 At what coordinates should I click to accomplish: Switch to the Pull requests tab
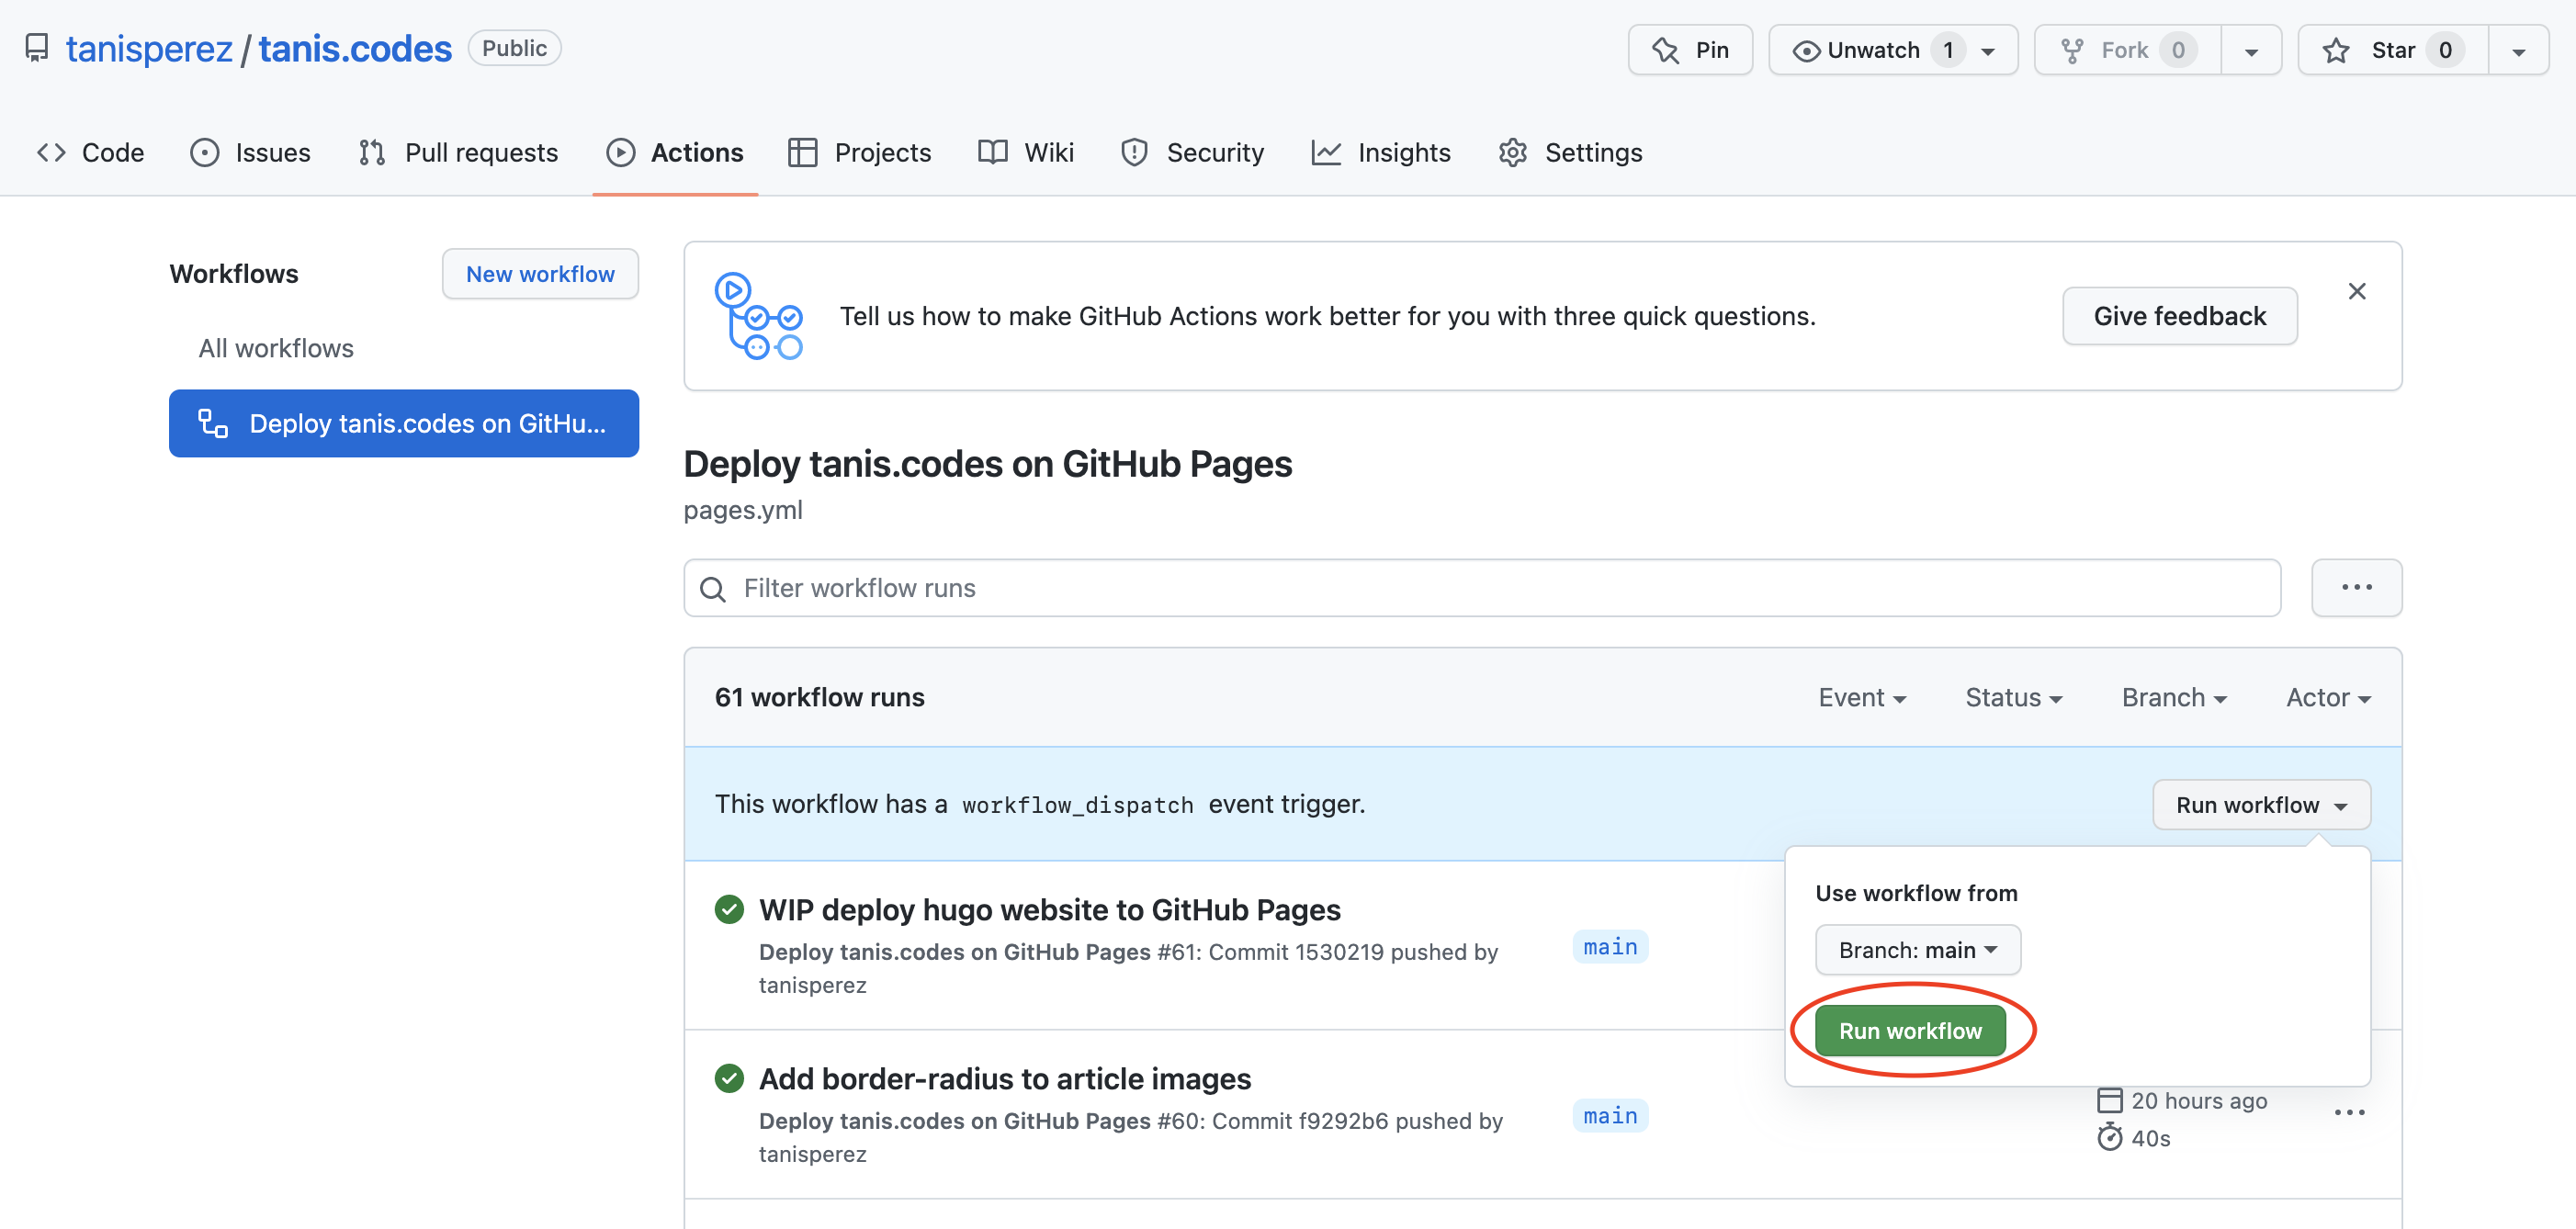(457, 152)
